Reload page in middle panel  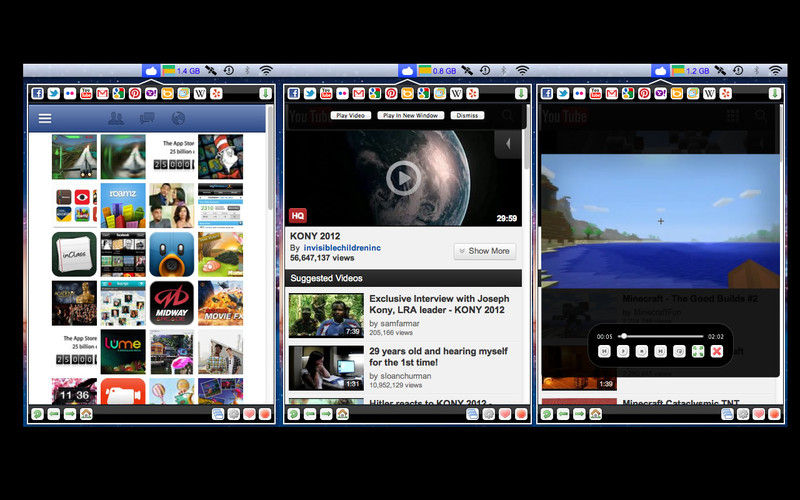[x=293, y=414]
